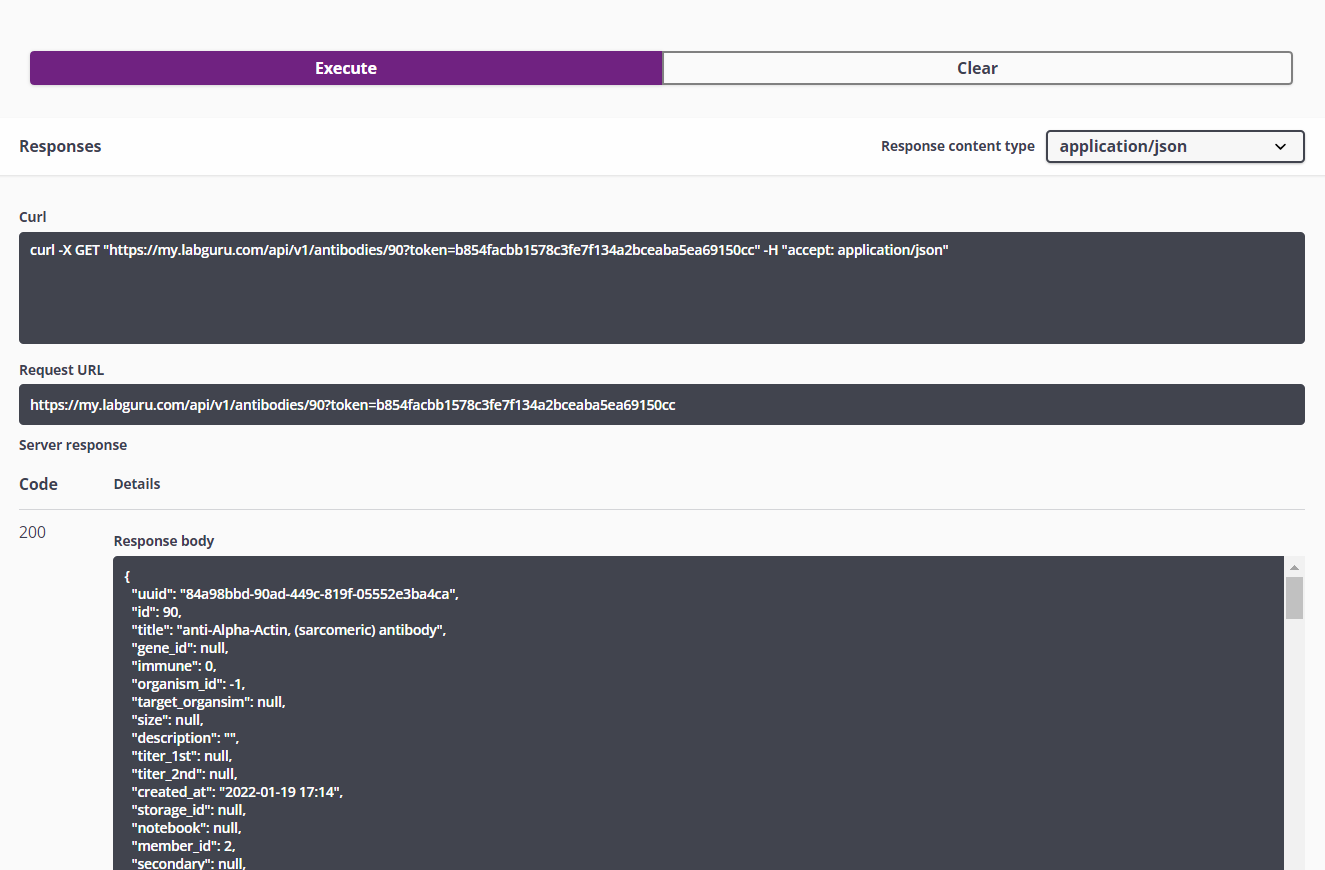1325x870 pixels.
Task: Click the response body scrollbar thumb
Action: click(1294, 597)
